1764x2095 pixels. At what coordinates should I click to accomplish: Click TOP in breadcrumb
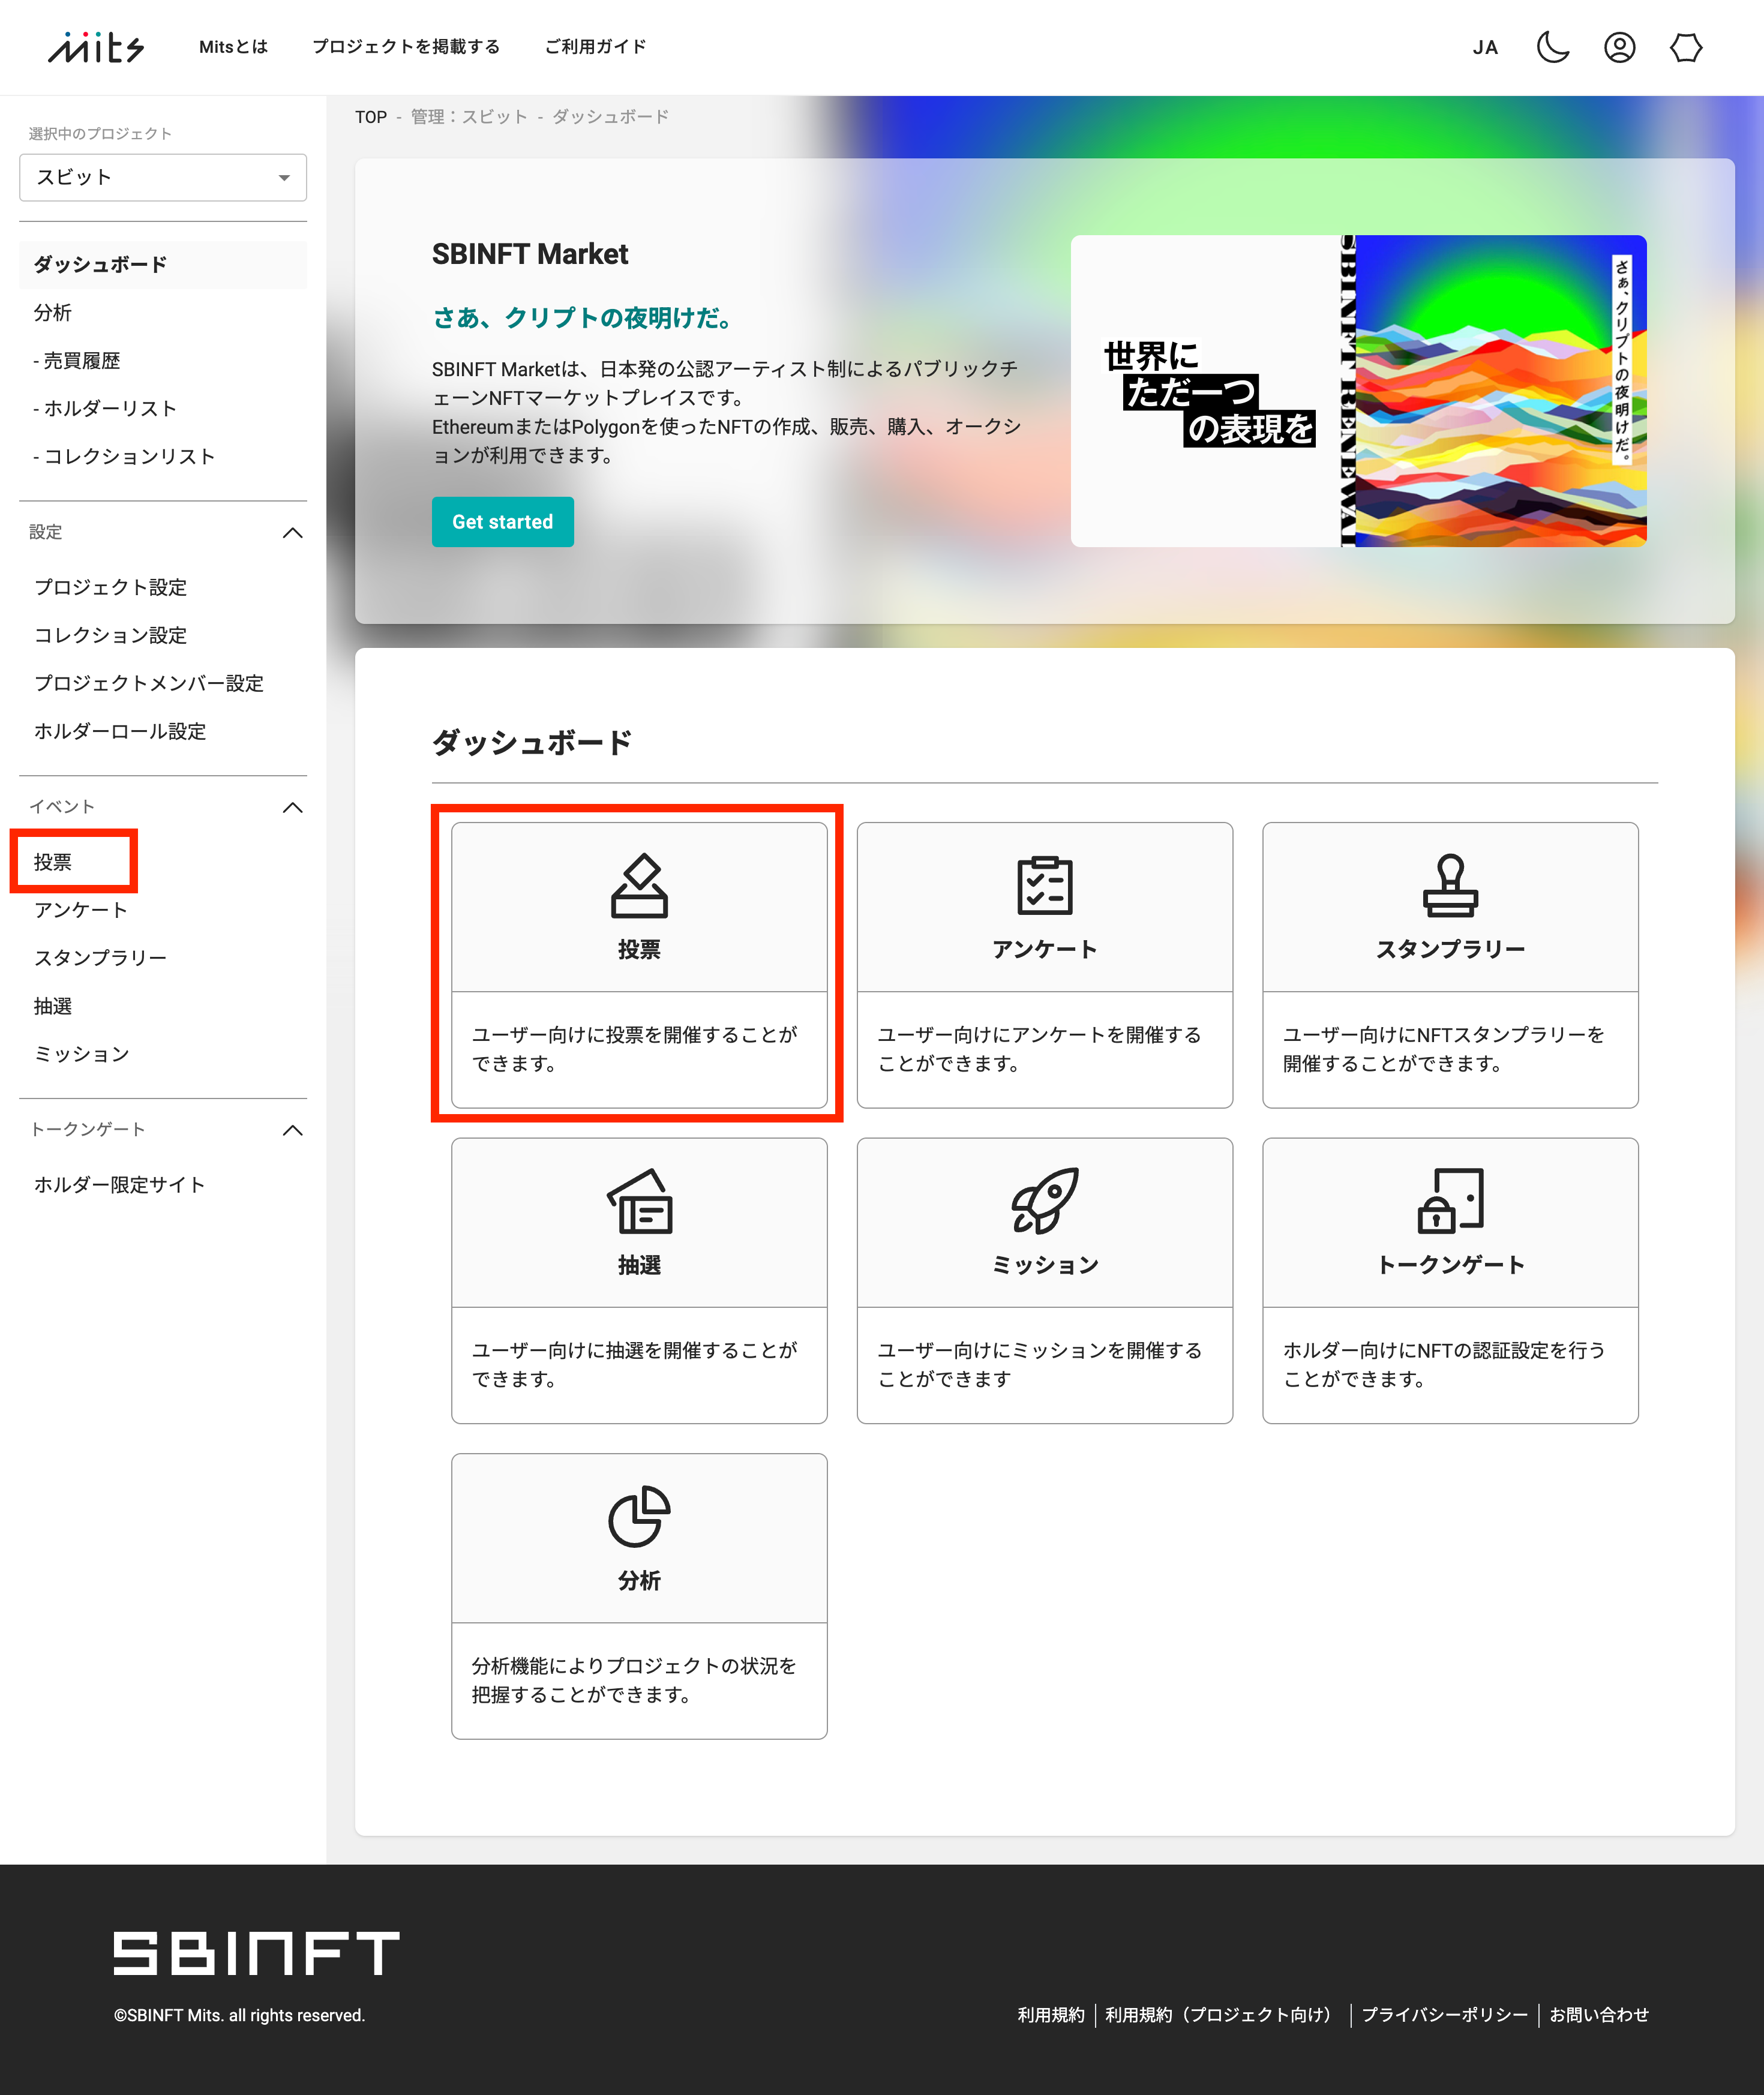pos(371,117)
